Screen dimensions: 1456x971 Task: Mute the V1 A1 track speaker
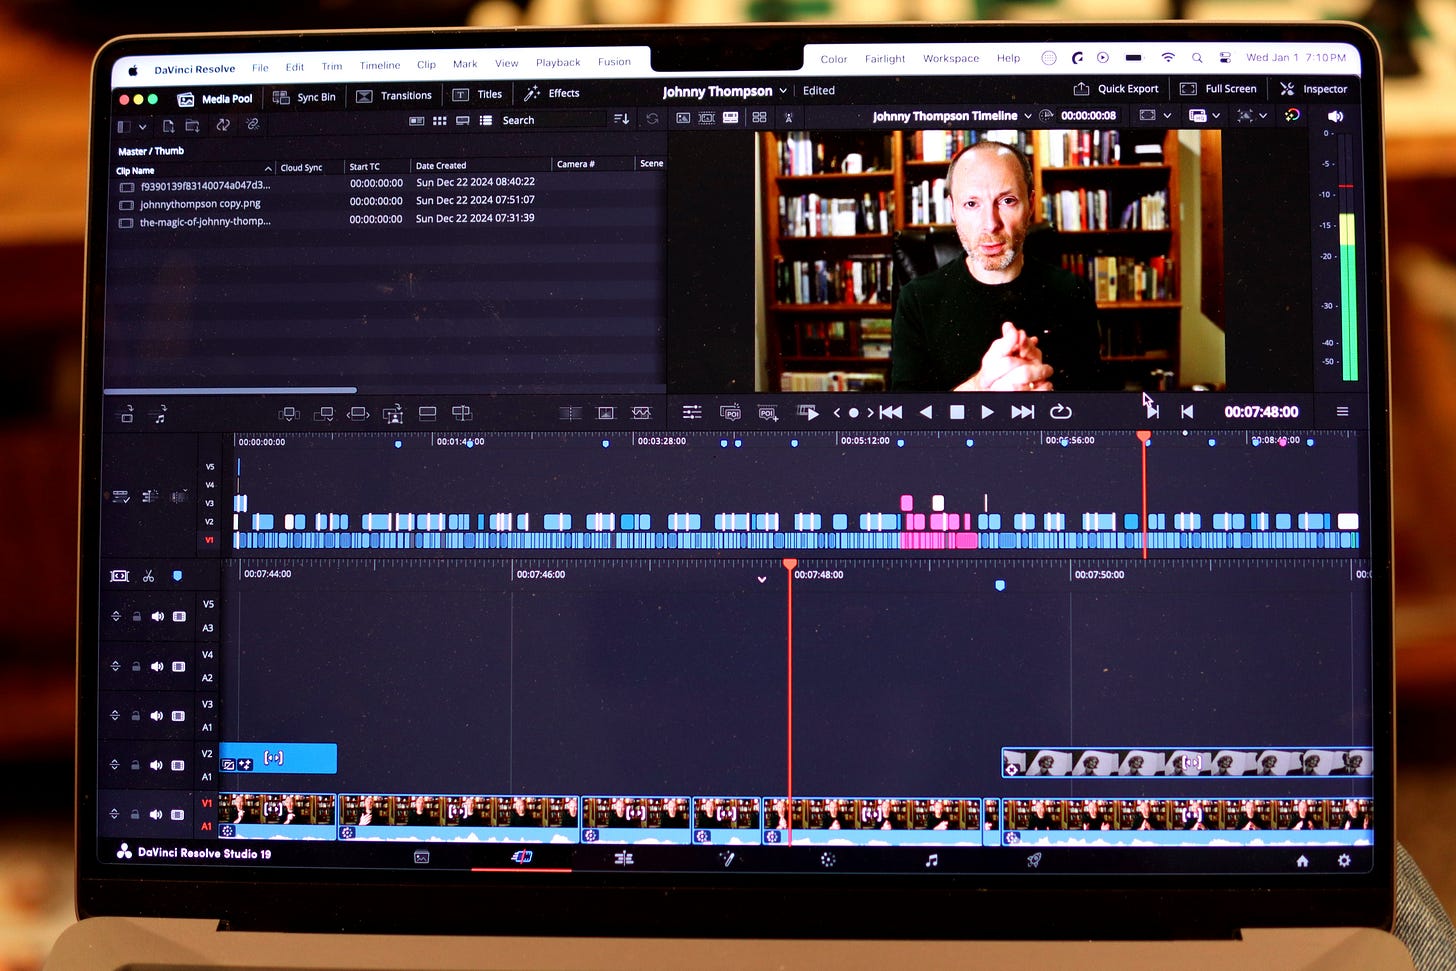point(156,815)
